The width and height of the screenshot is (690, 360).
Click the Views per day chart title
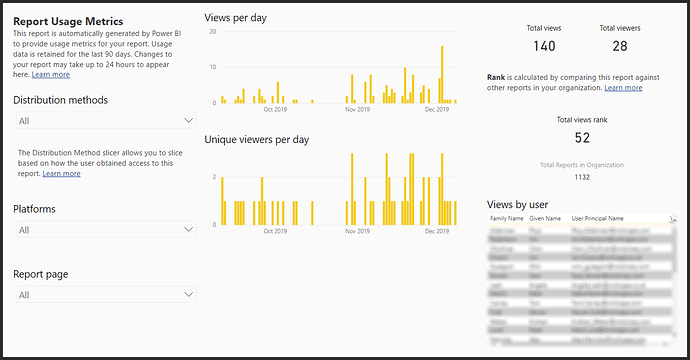(x=235, y=18)
